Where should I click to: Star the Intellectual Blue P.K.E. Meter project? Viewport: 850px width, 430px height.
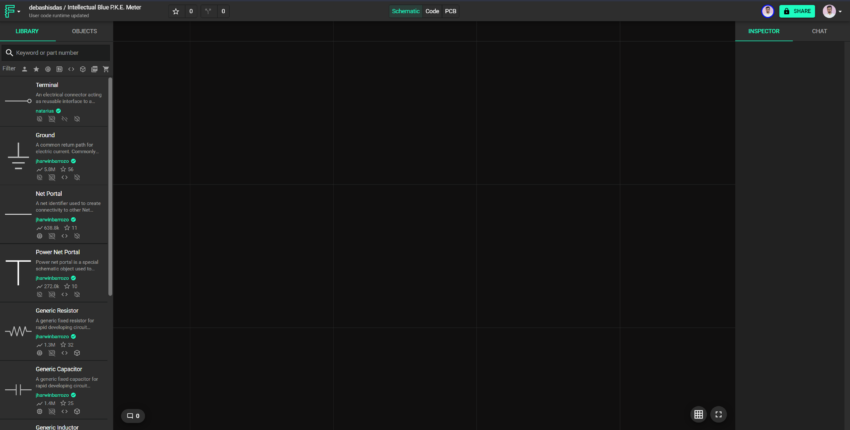point(176,11)
